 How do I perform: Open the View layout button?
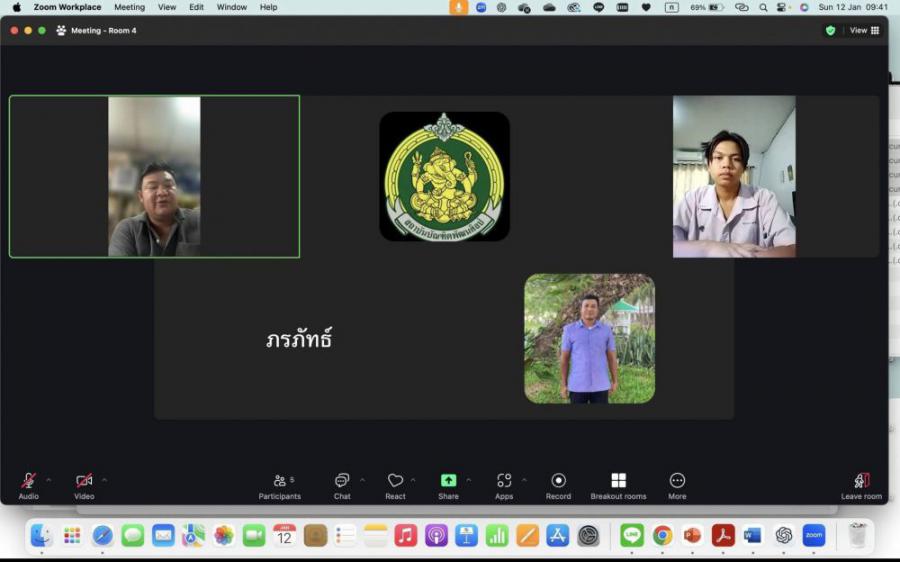[x=864, y=30]
